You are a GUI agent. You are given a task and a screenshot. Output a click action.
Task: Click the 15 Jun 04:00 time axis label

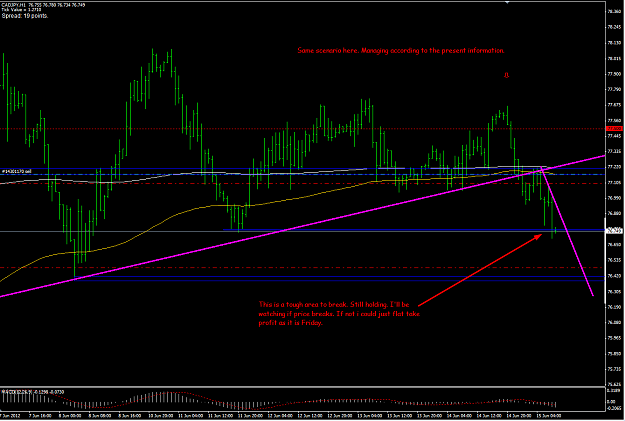point(550,416)
